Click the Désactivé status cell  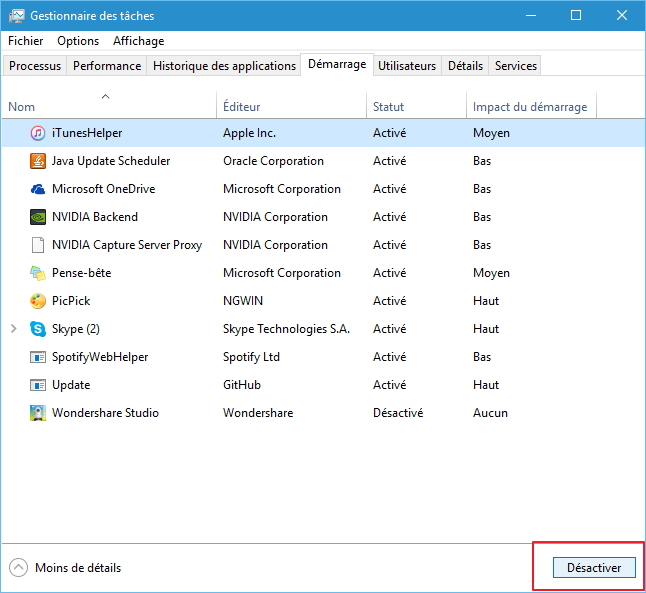pyautogui.click(x=398, y=413)
